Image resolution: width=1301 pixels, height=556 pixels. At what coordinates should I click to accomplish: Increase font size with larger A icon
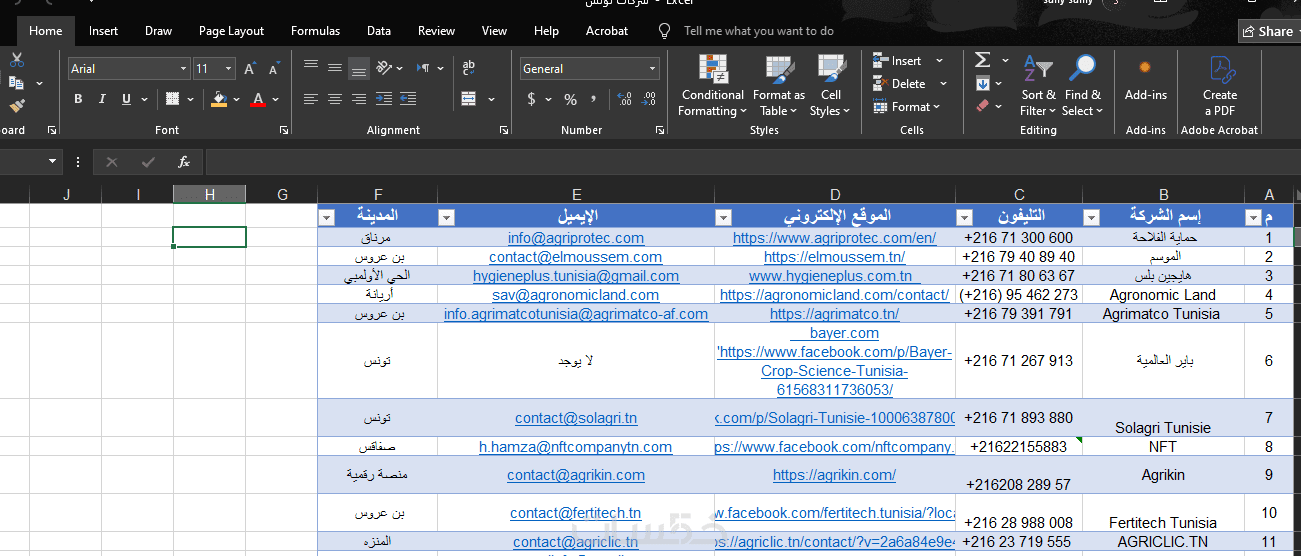(x=250, y=69)
